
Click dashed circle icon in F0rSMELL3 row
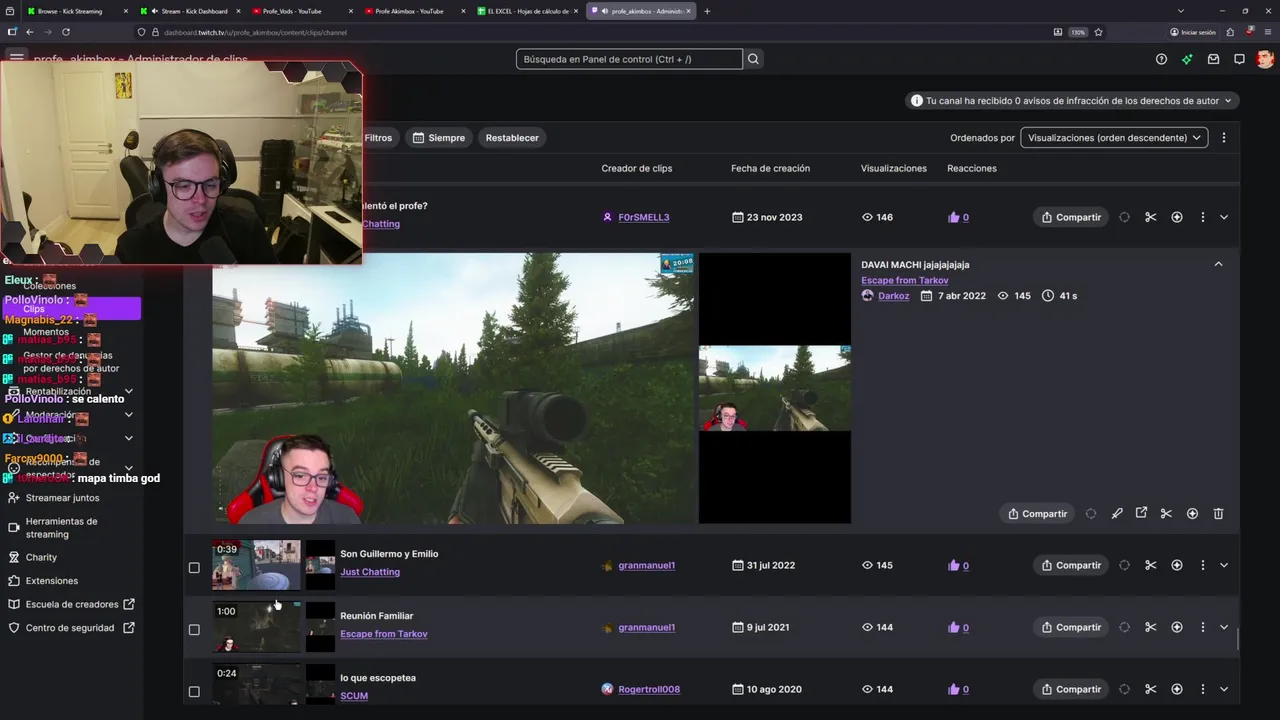click(1124, 217)
